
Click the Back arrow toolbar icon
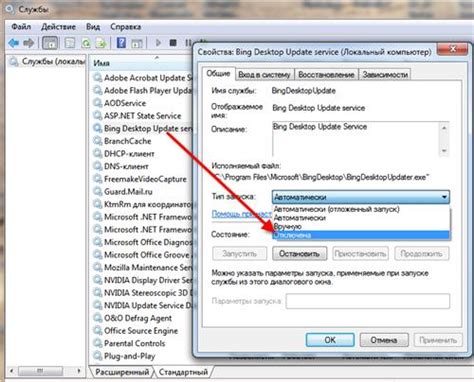pyautogui.click(x=14, y=43)
